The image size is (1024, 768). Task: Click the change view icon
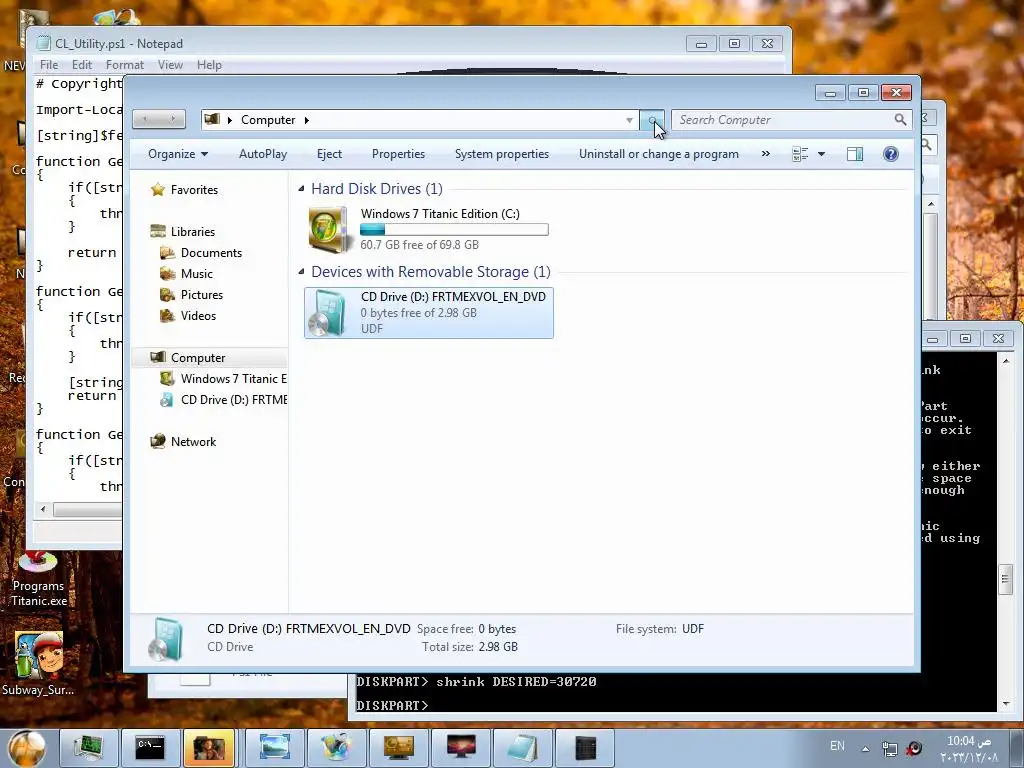point(800,154)
